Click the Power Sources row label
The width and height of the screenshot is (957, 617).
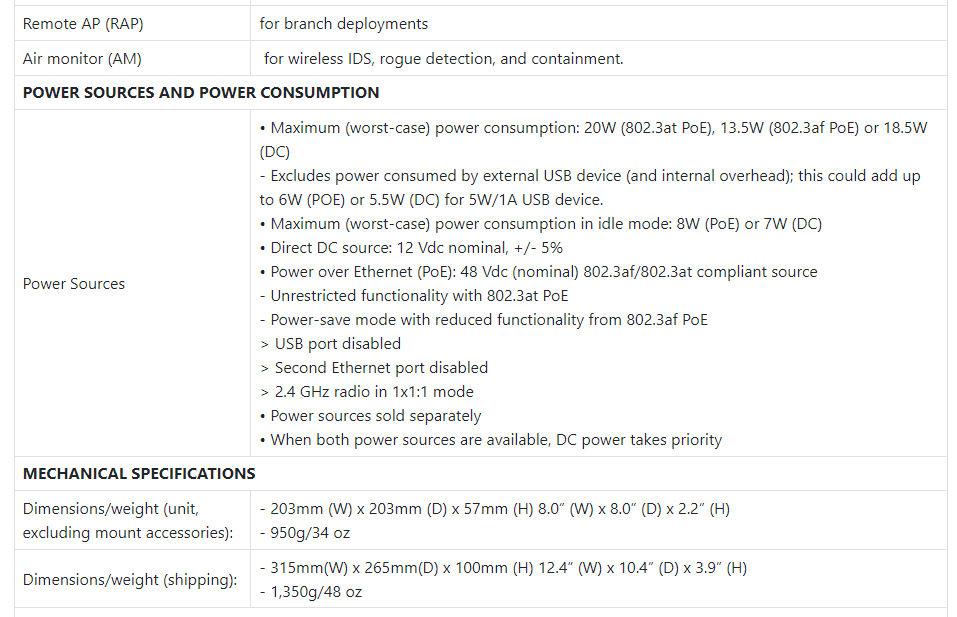[74, 284]
